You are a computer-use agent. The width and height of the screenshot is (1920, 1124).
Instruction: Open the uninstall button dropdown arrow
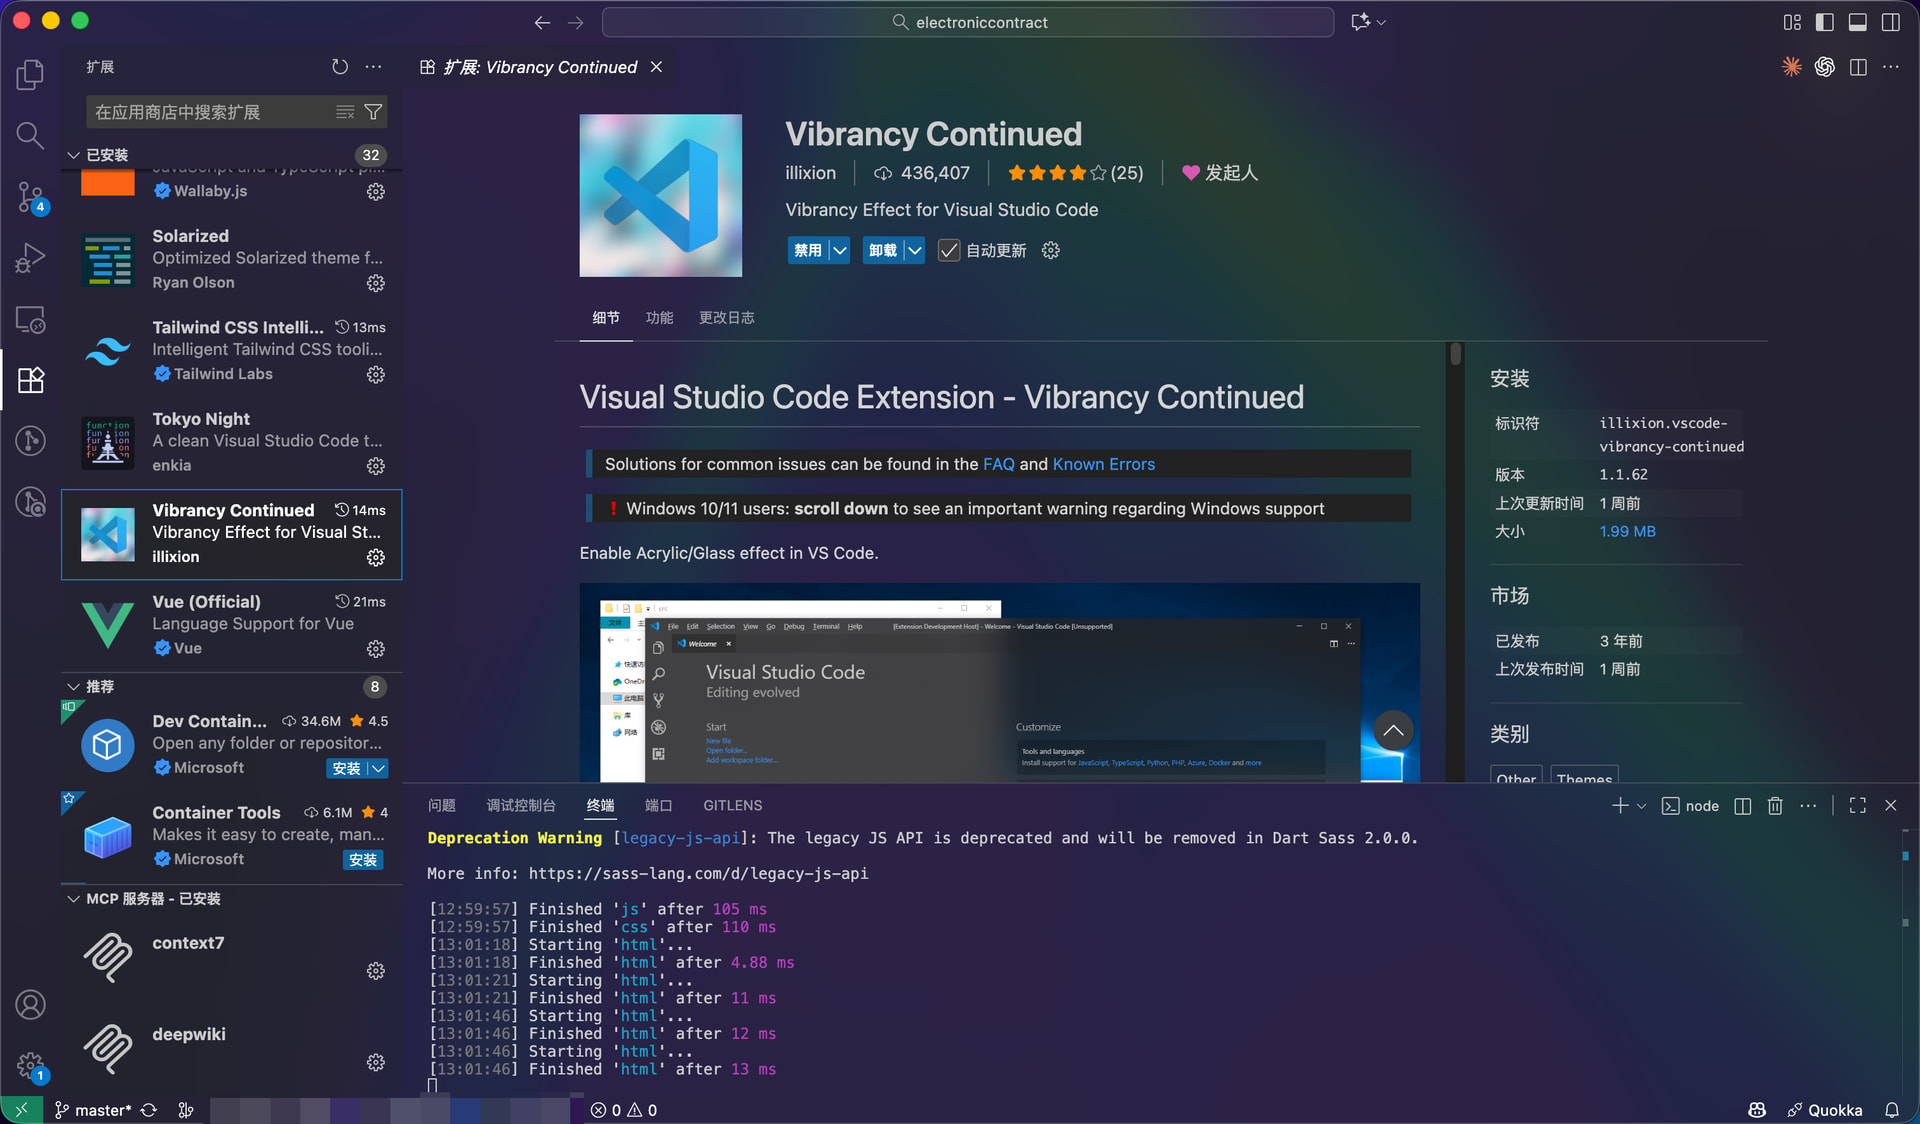[915, 250]
